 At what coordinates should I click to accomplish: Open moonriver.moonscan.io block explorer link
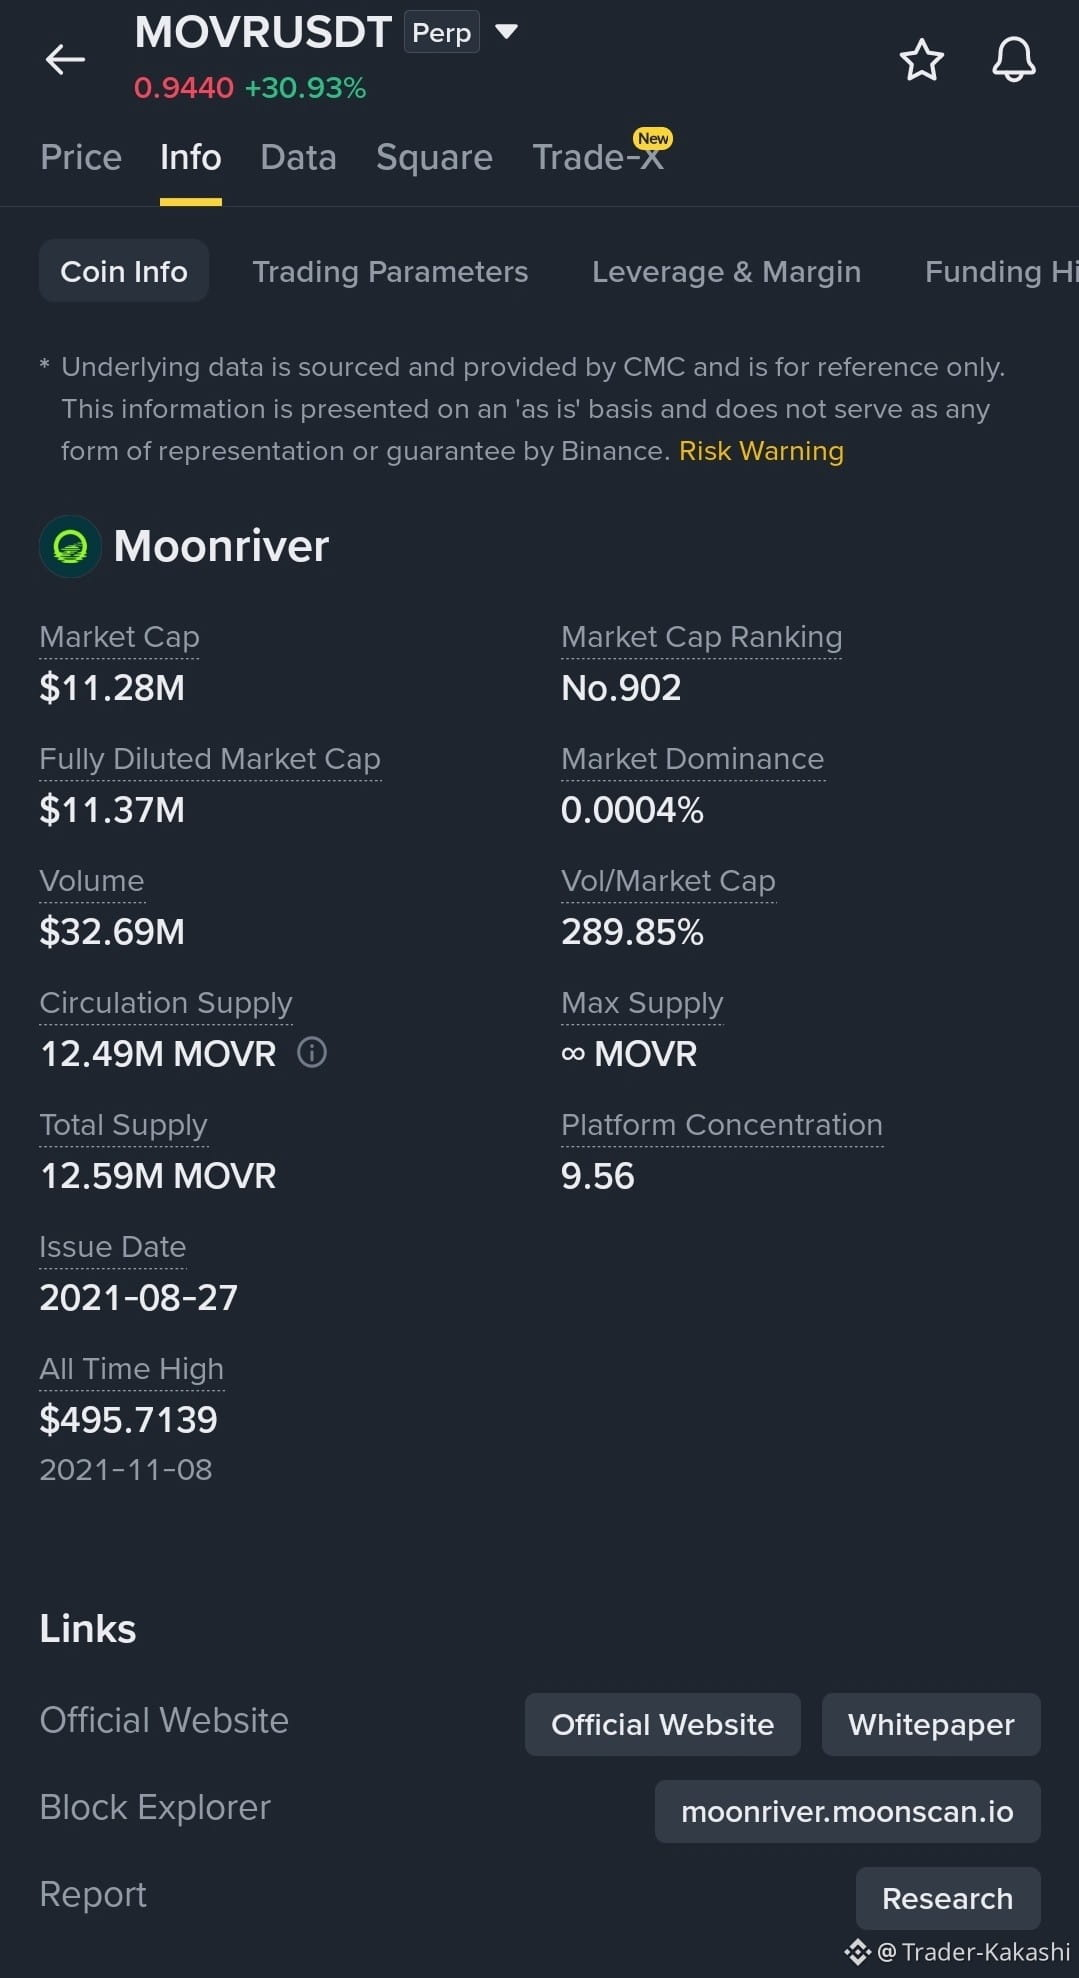coord(847,1811)
